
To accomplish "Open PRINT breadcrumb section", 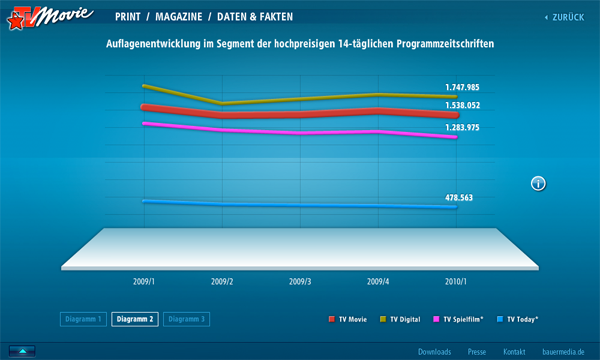I will (x=128, y=17).
